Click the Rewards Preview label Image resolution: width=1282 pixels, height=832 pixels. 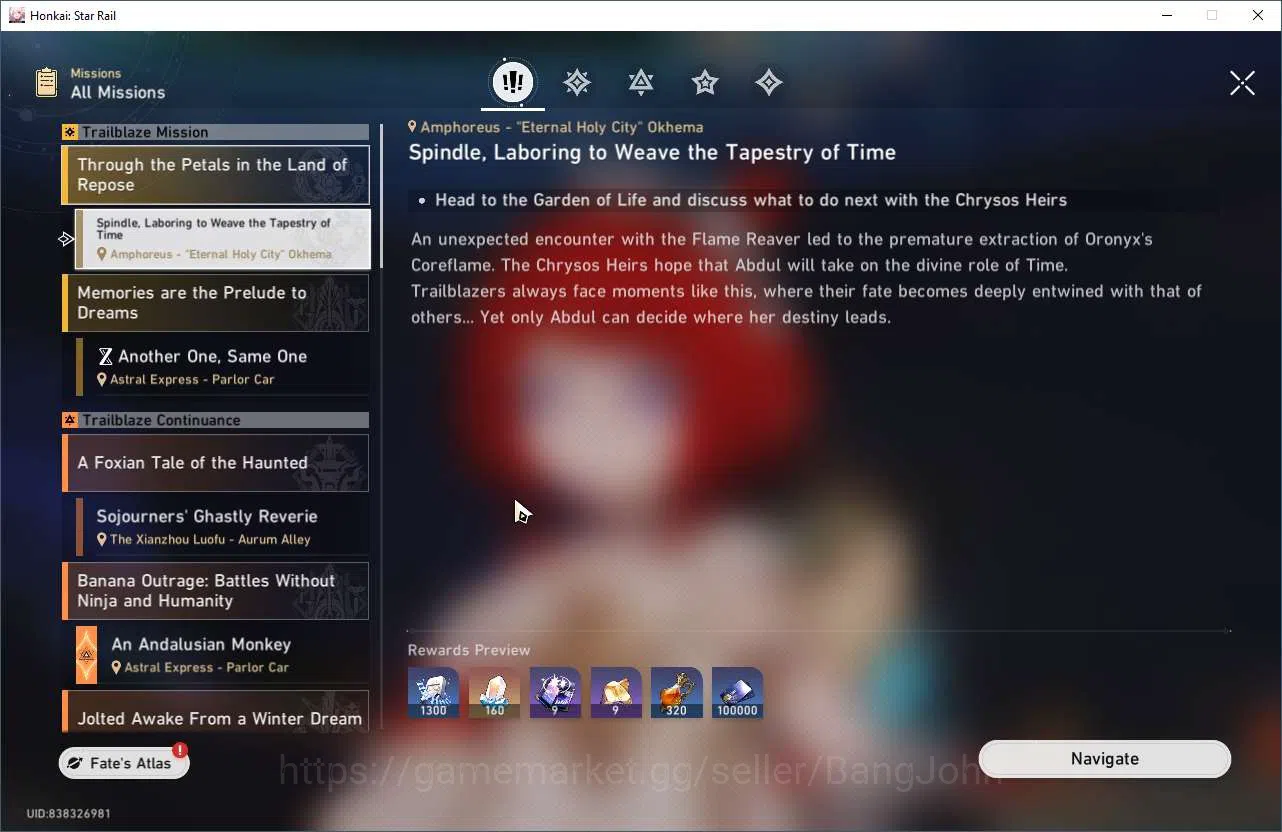(x=469, y=650)
